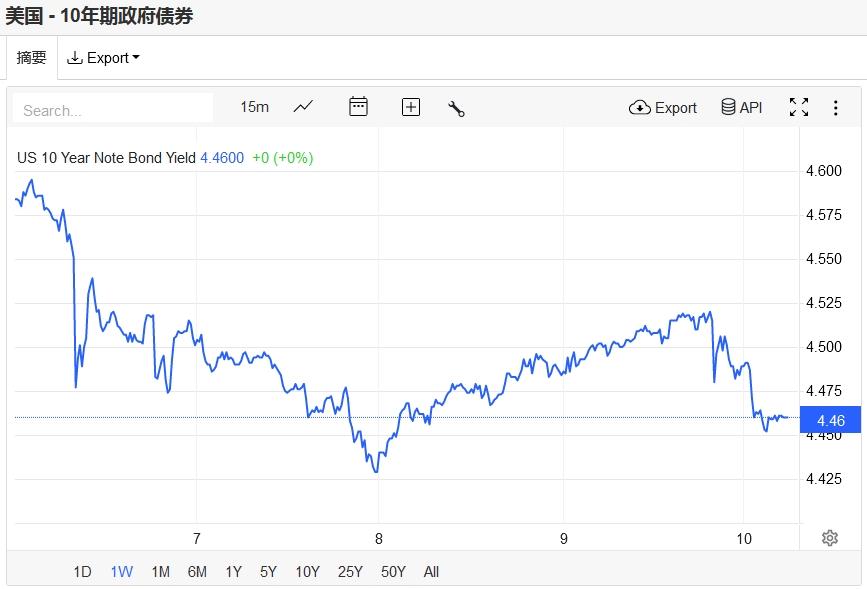Select the 1Y time range
Image resolution: width=867 pixels, height=589 pixels.
coord(233,572)
